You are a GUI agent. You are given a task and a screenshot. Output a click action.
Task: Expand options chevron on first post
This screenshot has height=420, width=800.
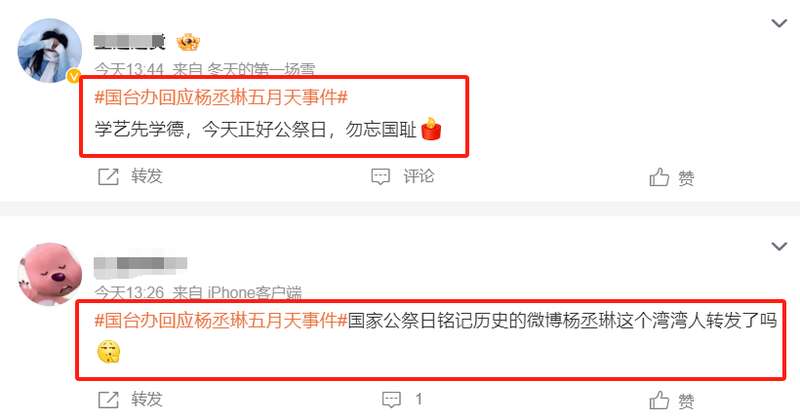(779, 23)
